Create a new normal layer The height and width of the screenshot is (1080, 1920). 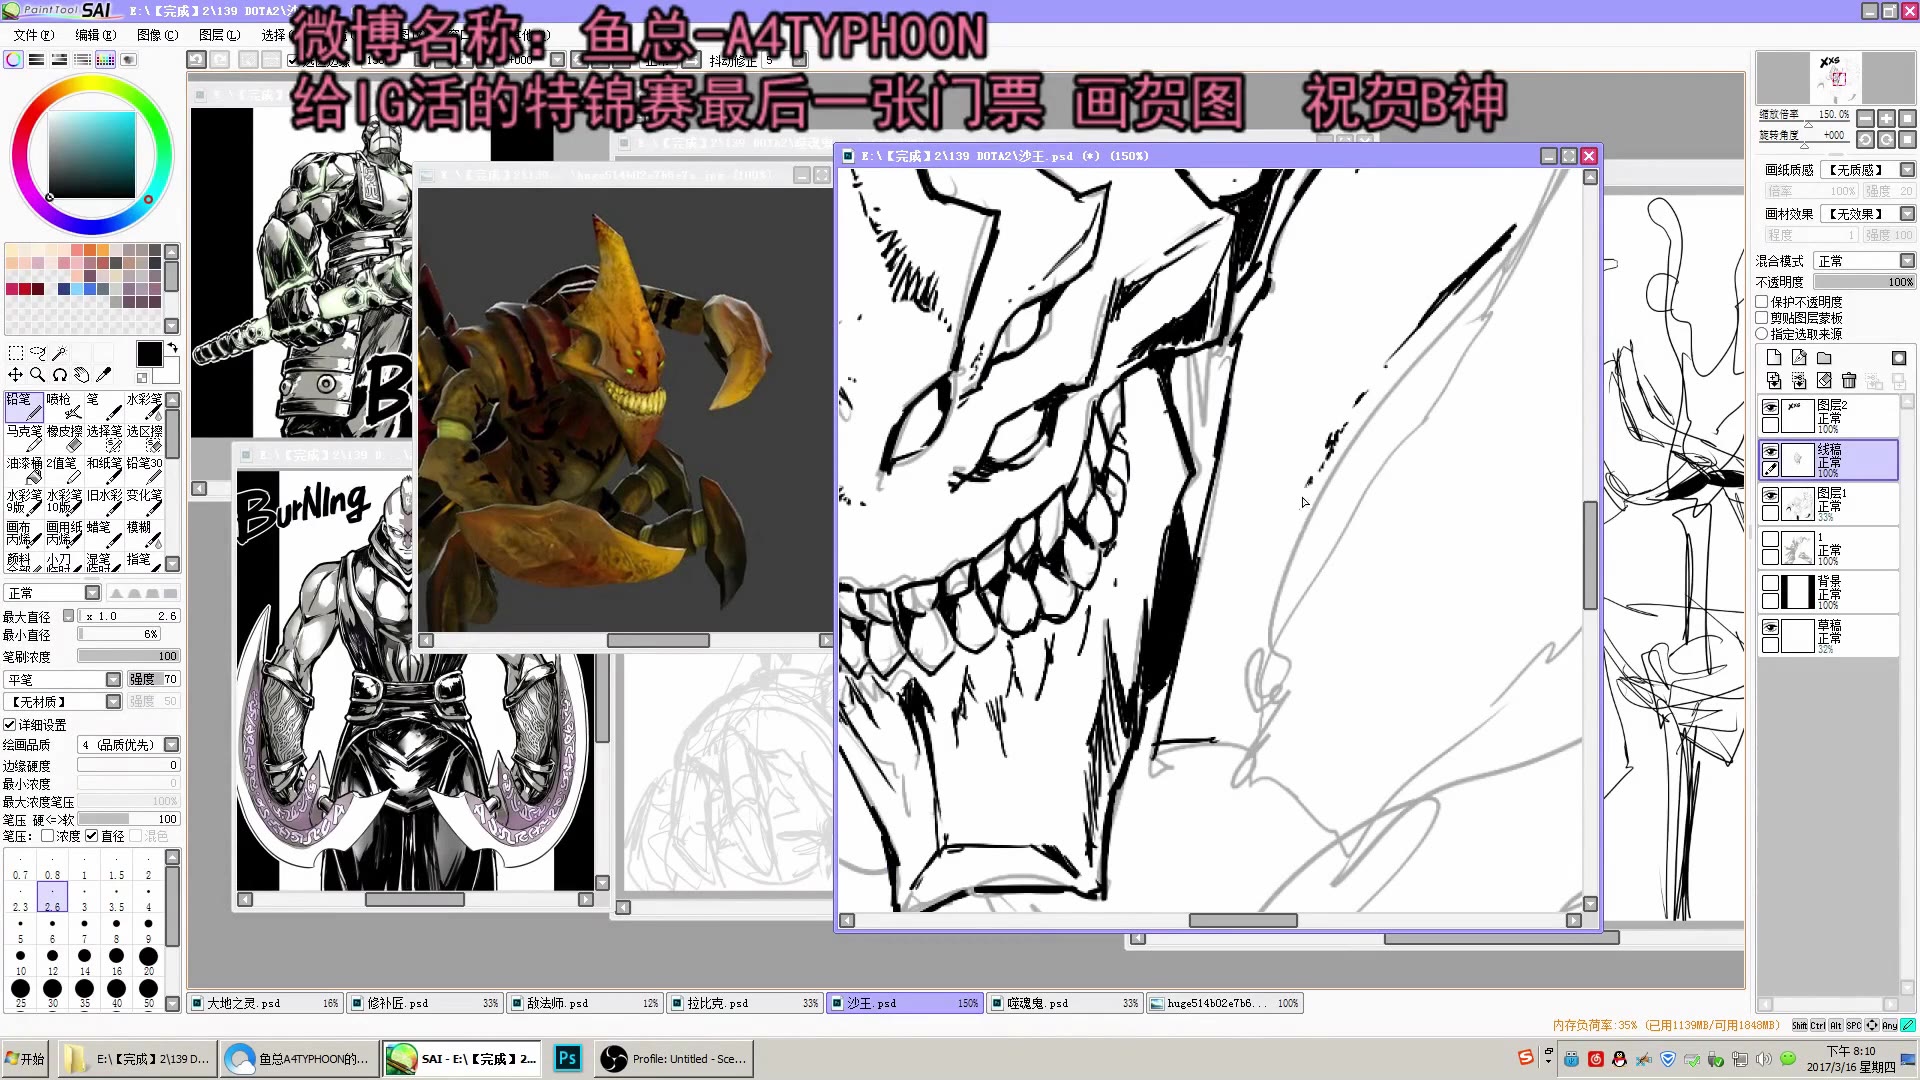tap(1774, 358)
